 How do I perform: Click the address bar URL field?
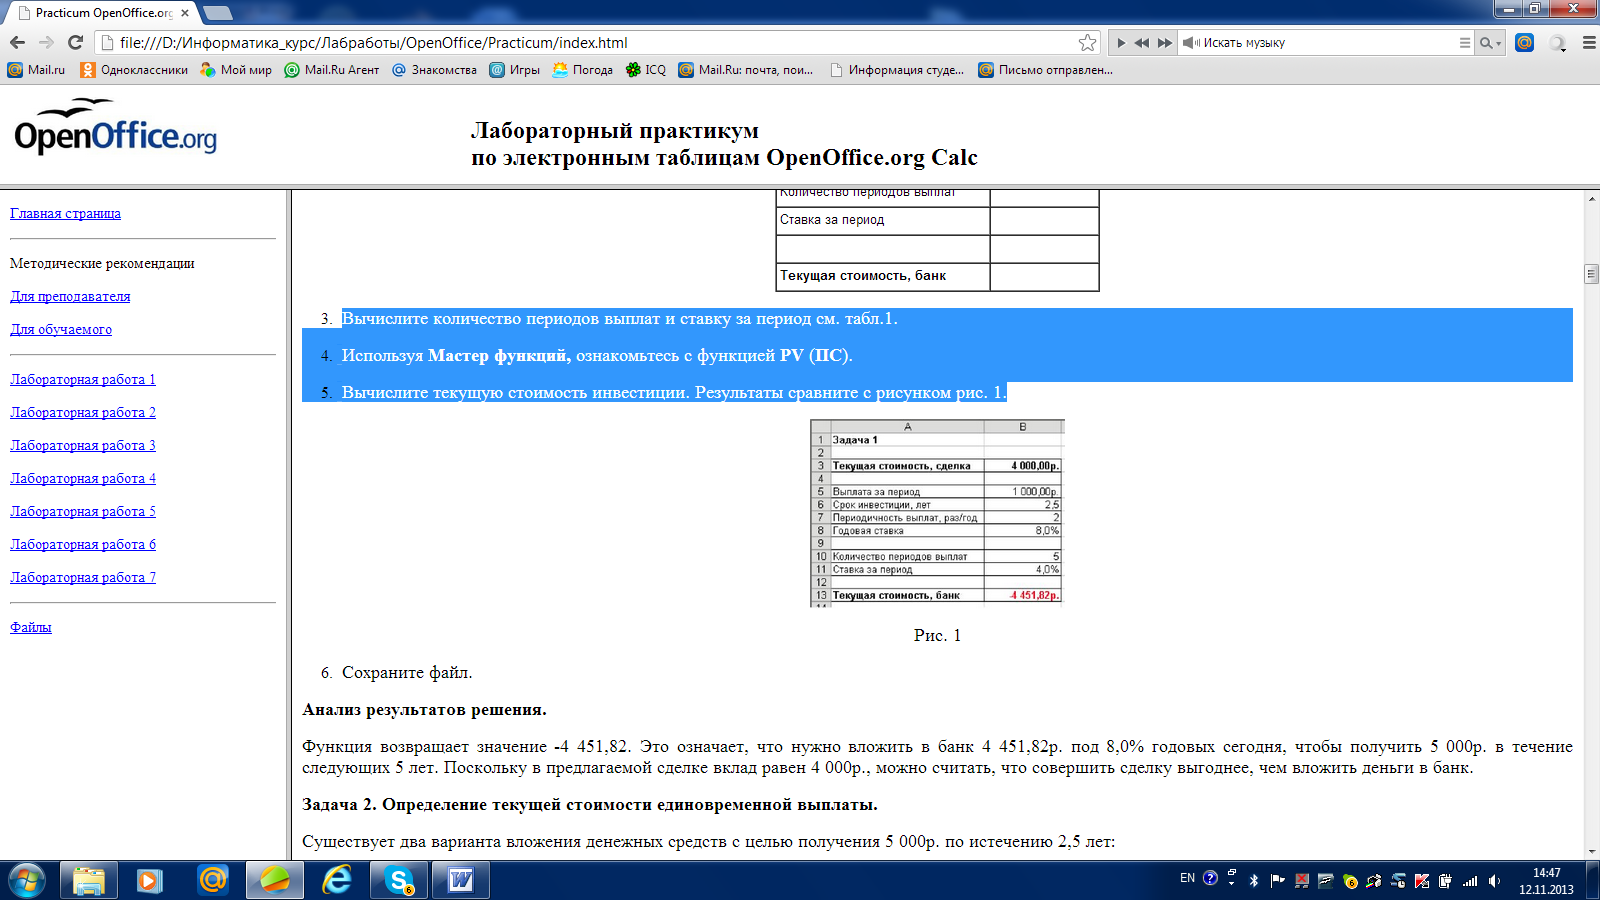point(596,43)
